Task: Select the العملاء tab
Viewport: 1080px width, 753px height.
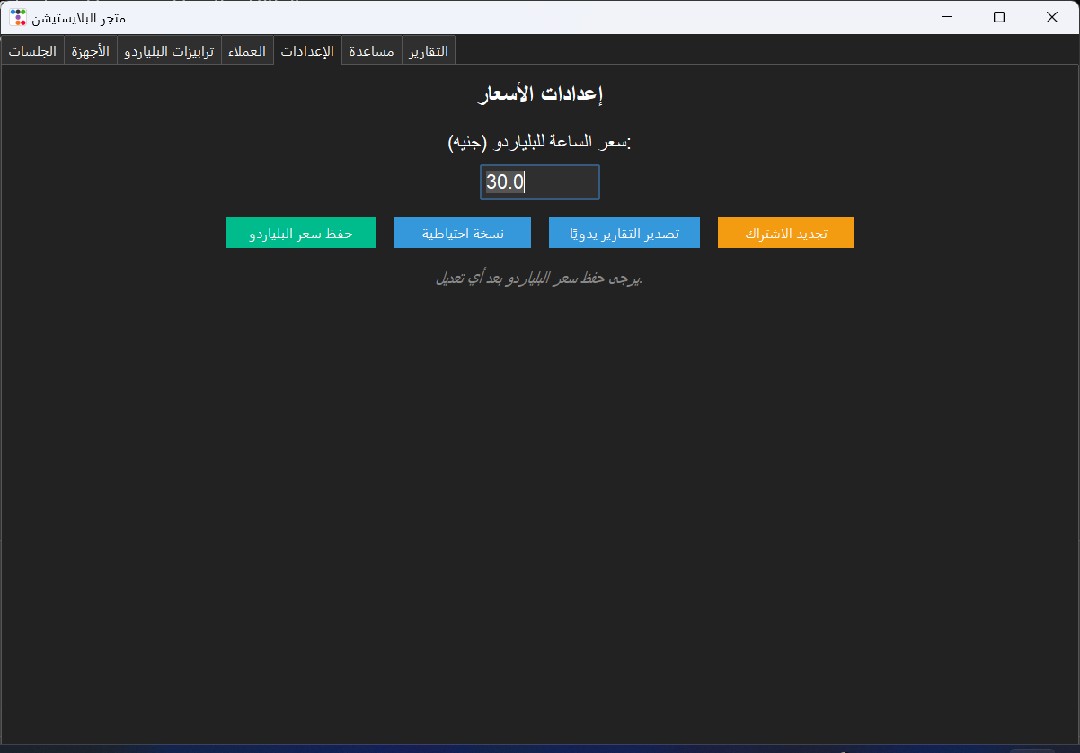Action: pyautogui.click(x=247, y=51)
